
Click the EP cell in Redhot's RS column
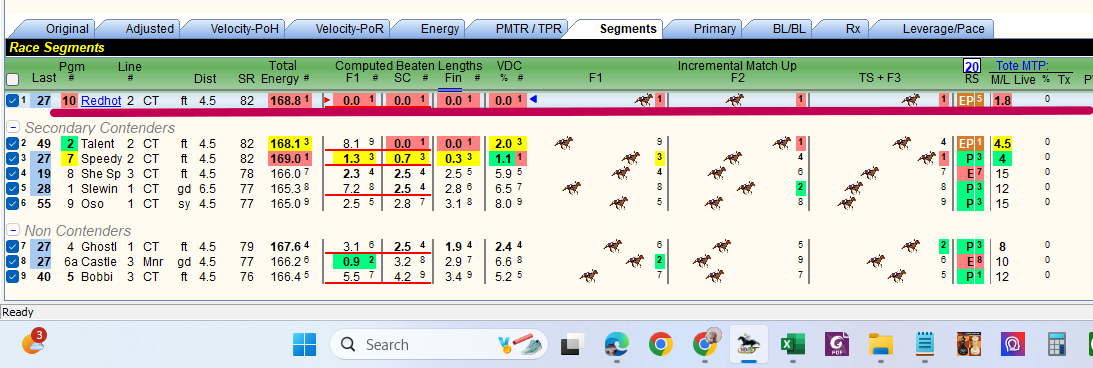pyautogui.click(x=966, y=101)
